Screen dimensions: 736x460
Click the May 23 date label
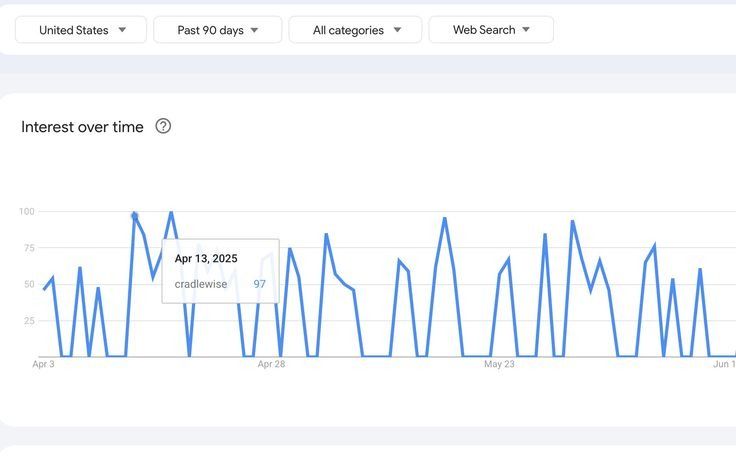[x=499, y=365]
